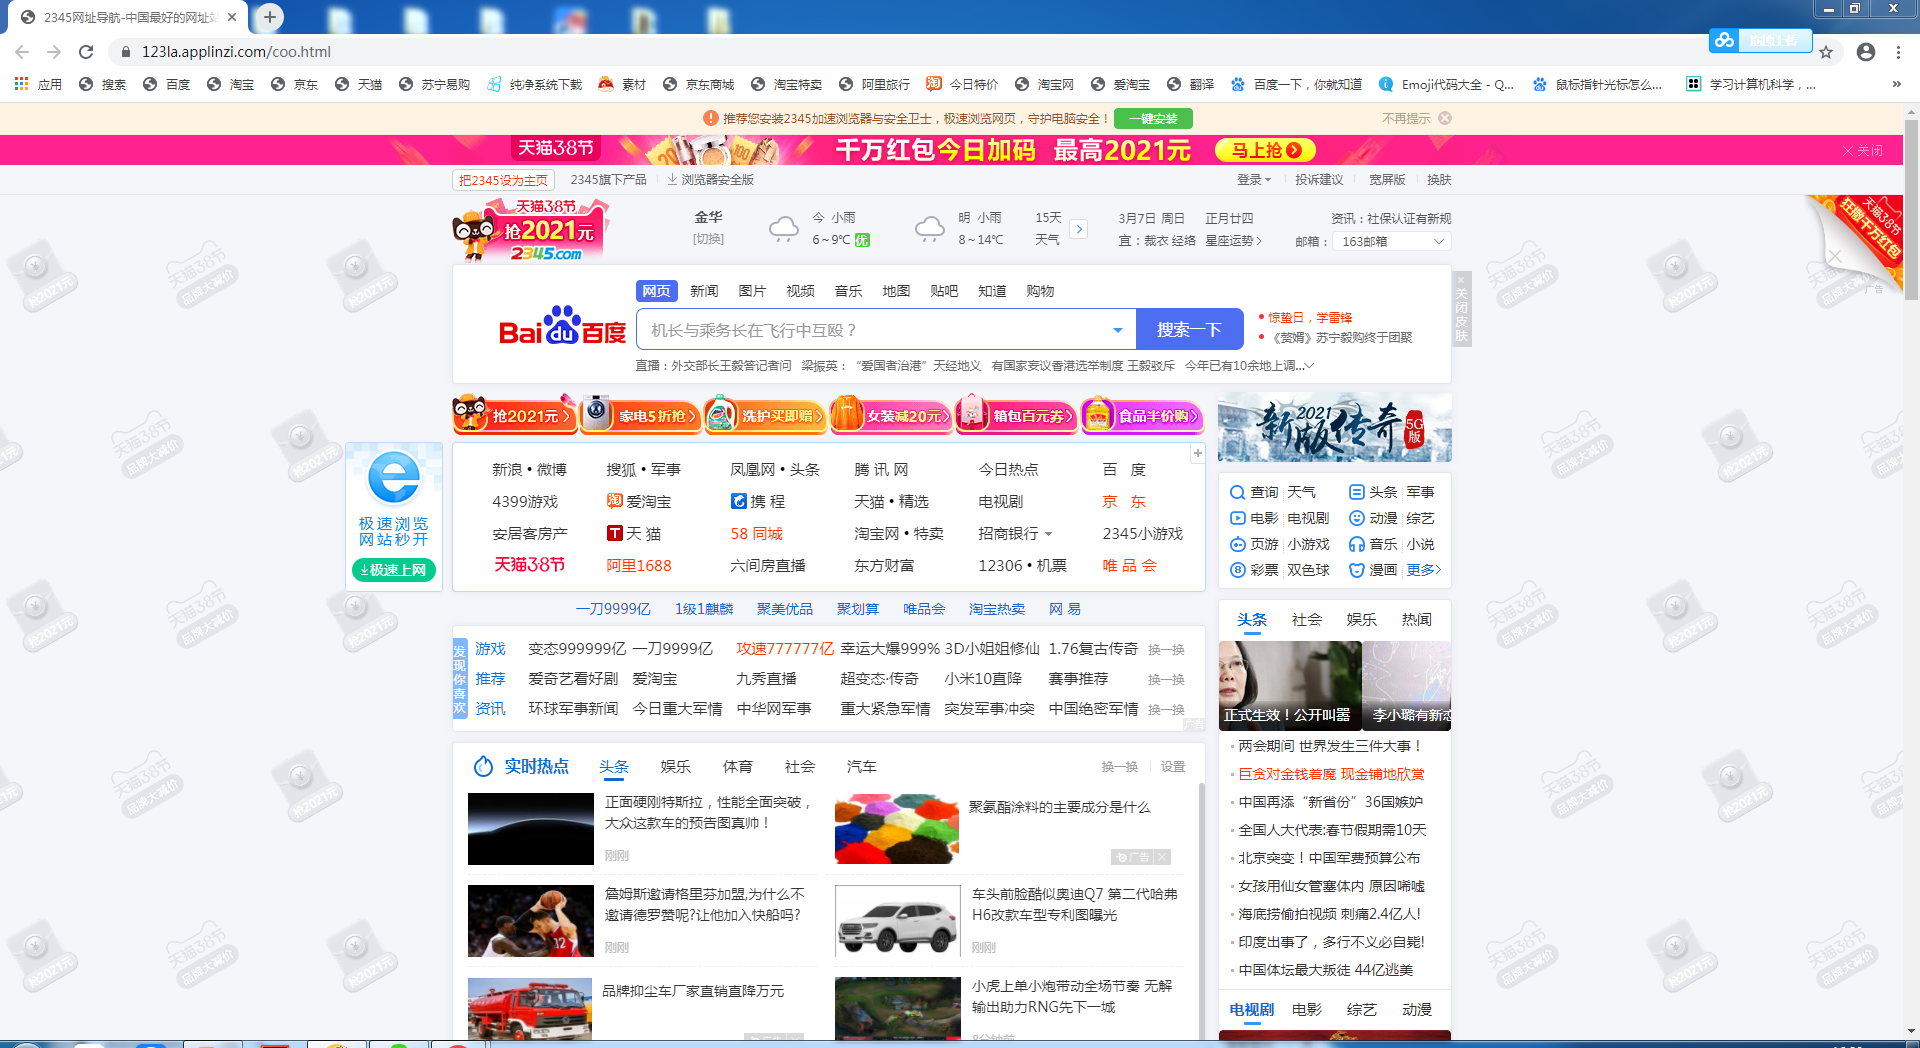Viewport: 1920px width, 1048px height.
Task: Add a site with the plus icon
Action: pyautogui.click(x=1197, y=453)
